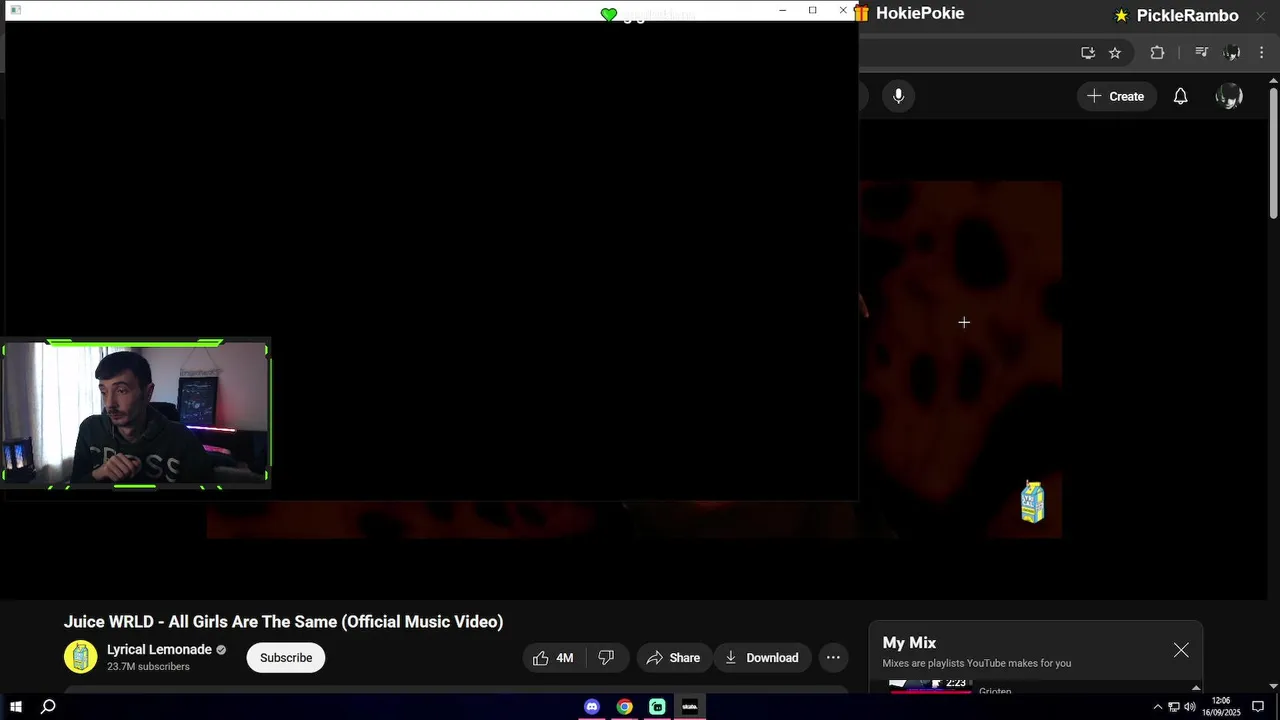This screenshot has height=720, width=1280.
Task: Click the 23.7M subscribers text
Action: [x=148, y=667]
